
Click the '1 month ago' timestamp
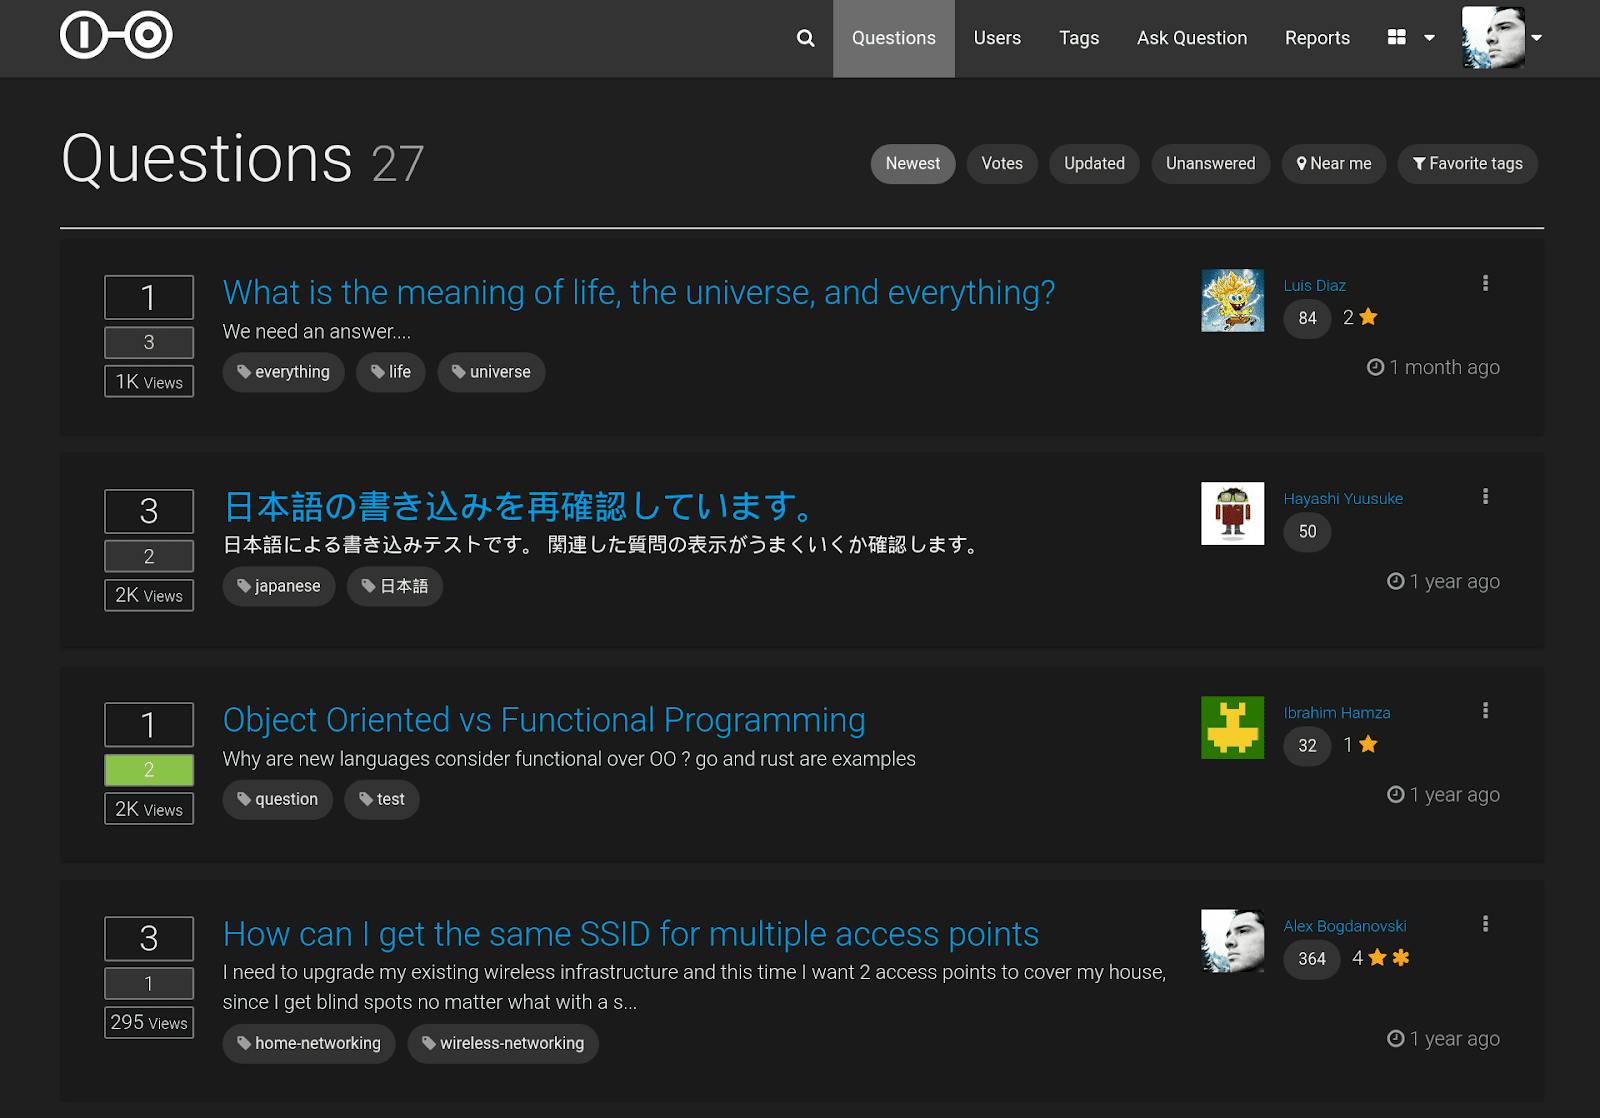[x=1434, y=367]
